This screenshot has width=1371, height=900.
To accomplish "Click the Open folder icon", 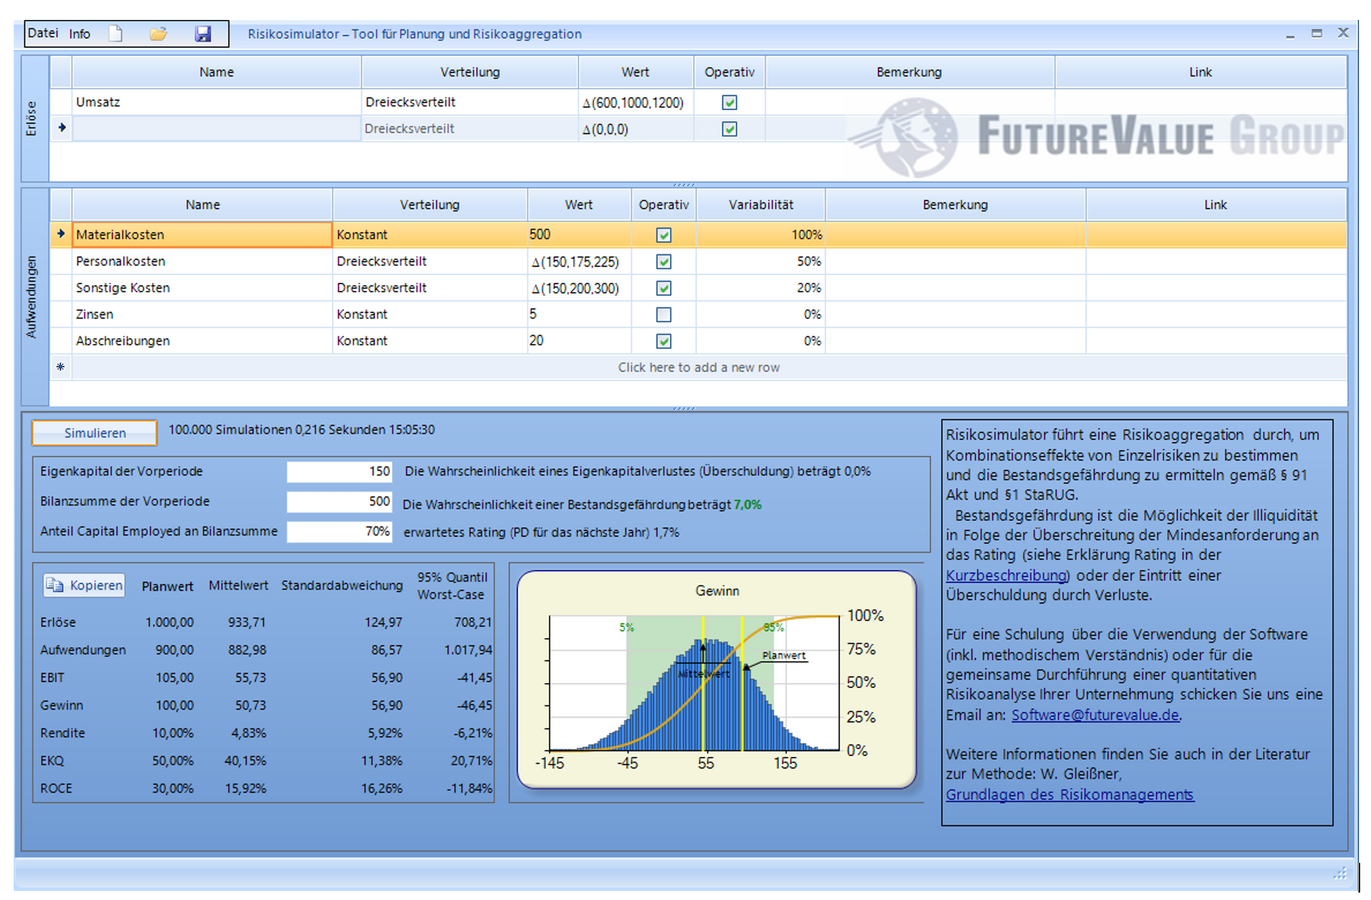I will [158, 34].
